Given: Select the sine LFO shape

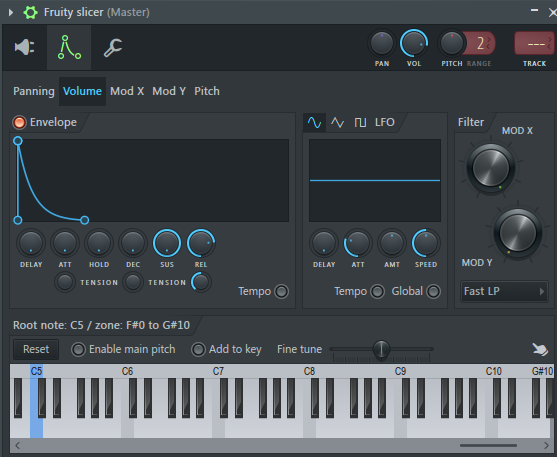Looking at the screenshot, I should coord(314,123).
